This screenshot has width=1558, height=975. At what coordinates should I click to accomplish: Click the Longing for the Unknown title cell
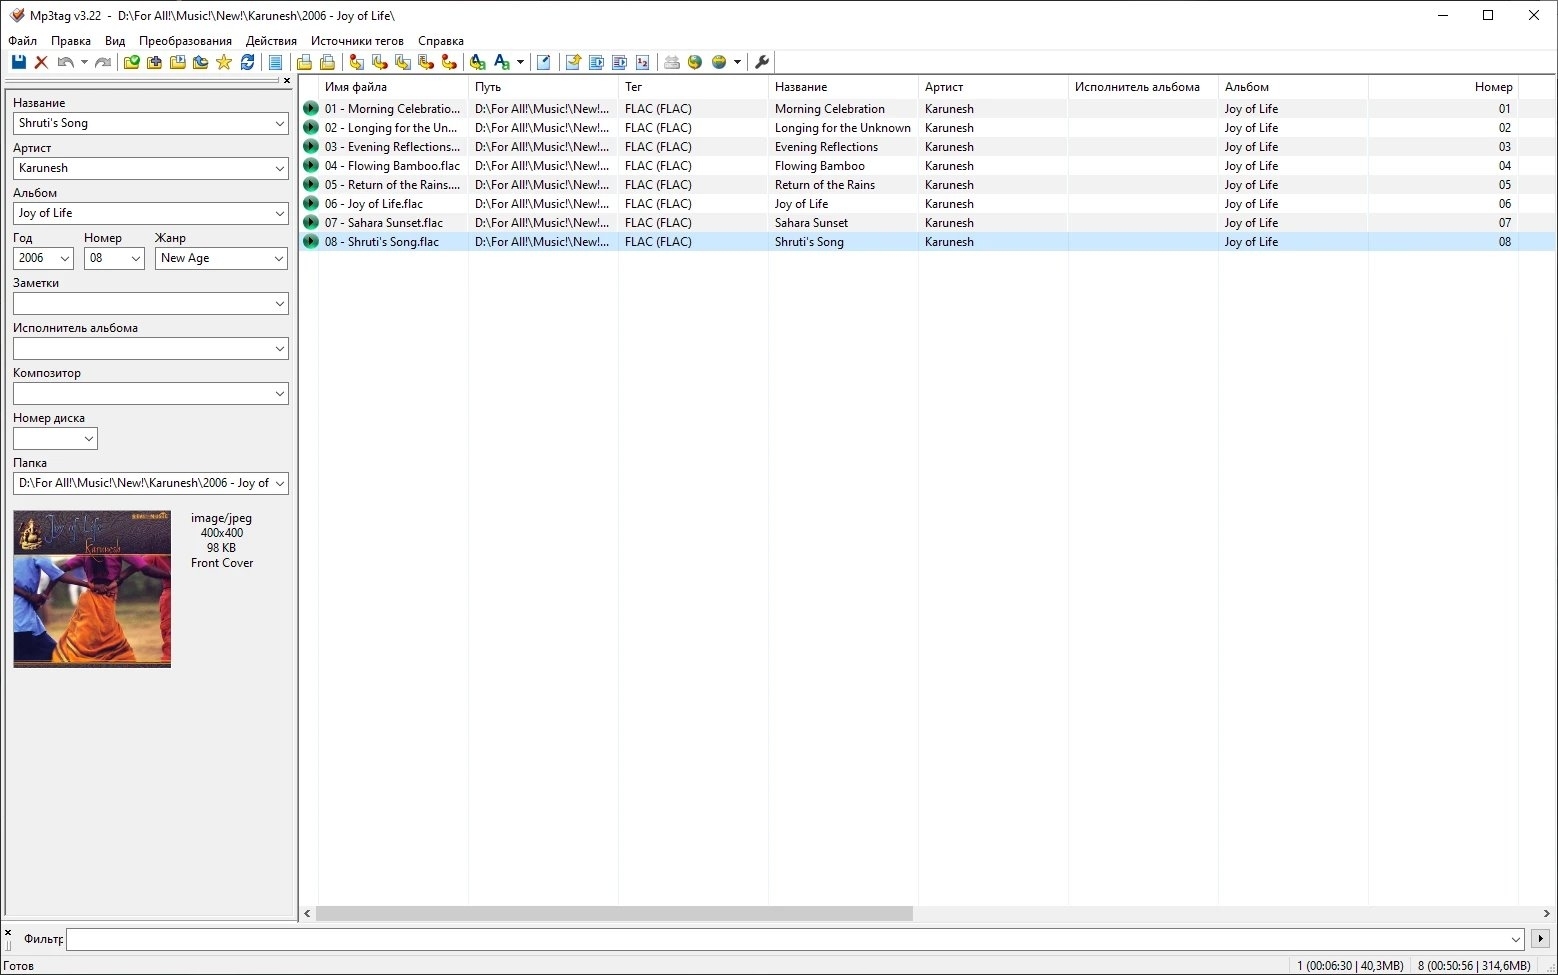tap(843, 128)
